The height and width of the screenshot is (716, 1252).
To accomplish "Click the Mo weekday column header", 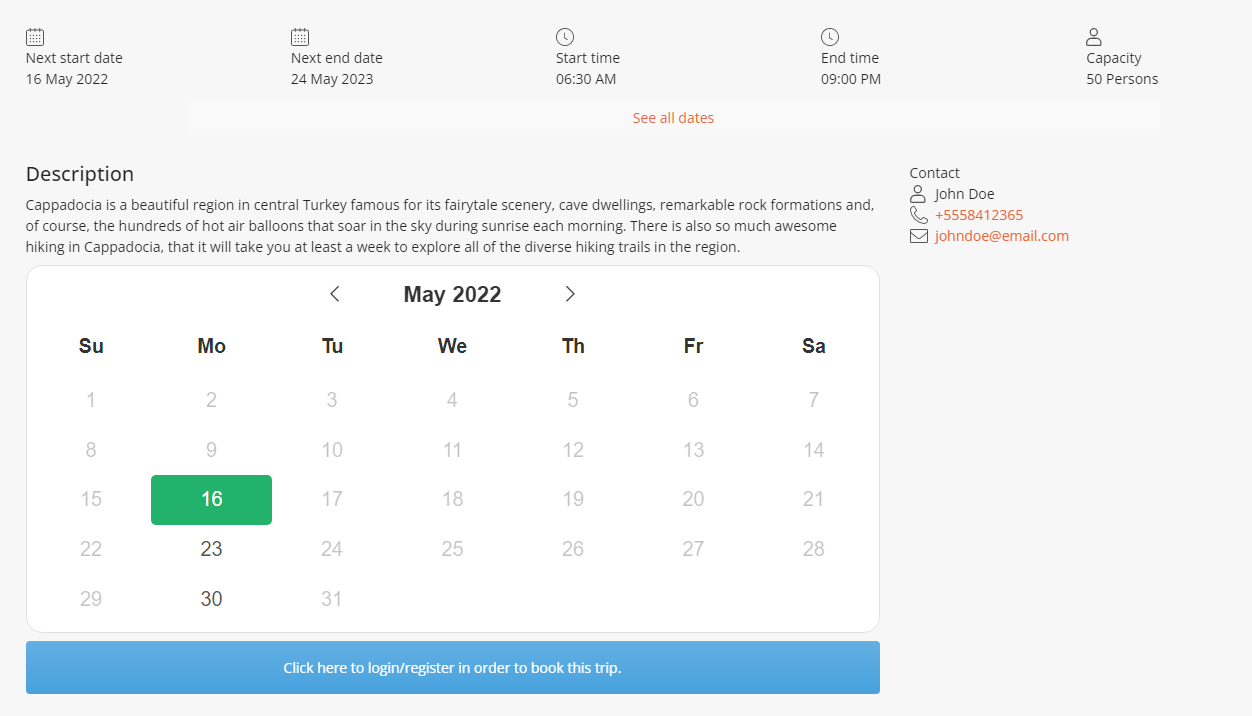I will click(x=211, y=346).
